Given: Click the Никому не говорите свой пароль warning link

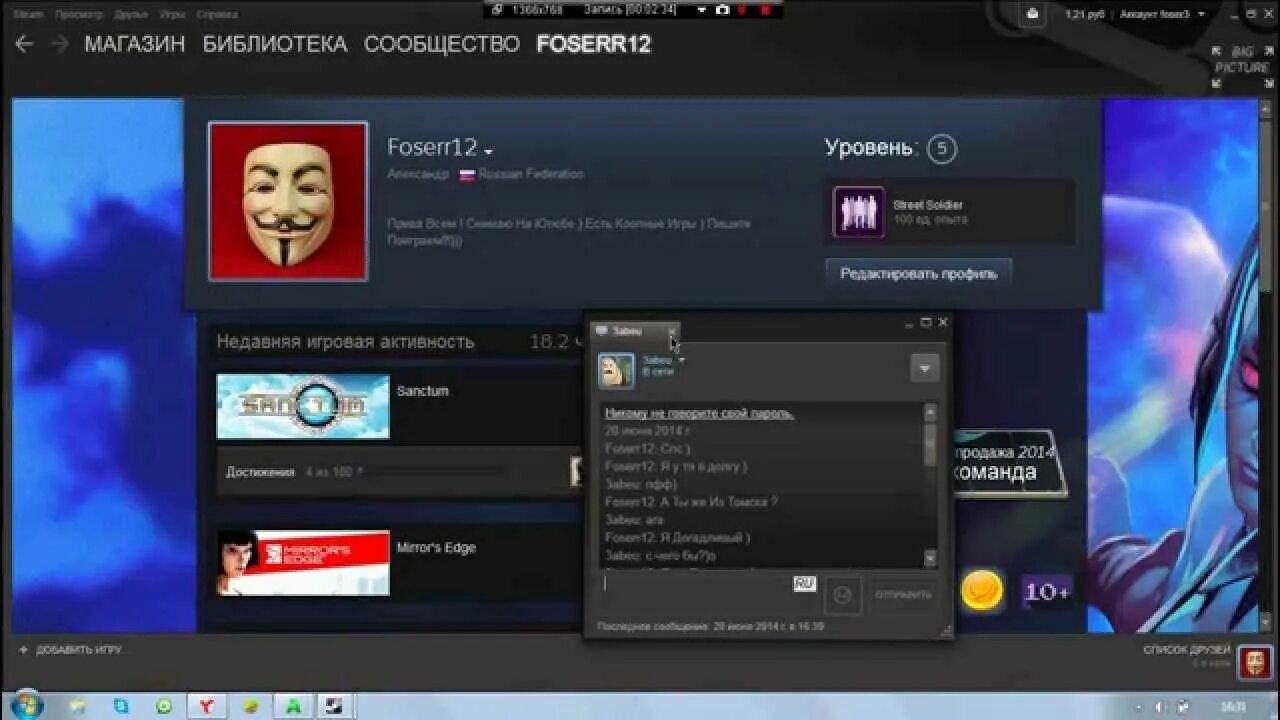Looking at the screenshot, I should coord(699,413).
